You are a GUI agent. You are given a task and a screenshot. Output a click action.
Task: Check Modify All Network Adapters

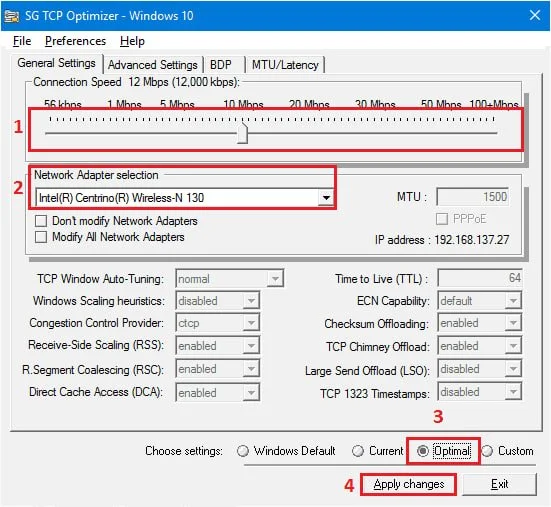coord(41,237)
